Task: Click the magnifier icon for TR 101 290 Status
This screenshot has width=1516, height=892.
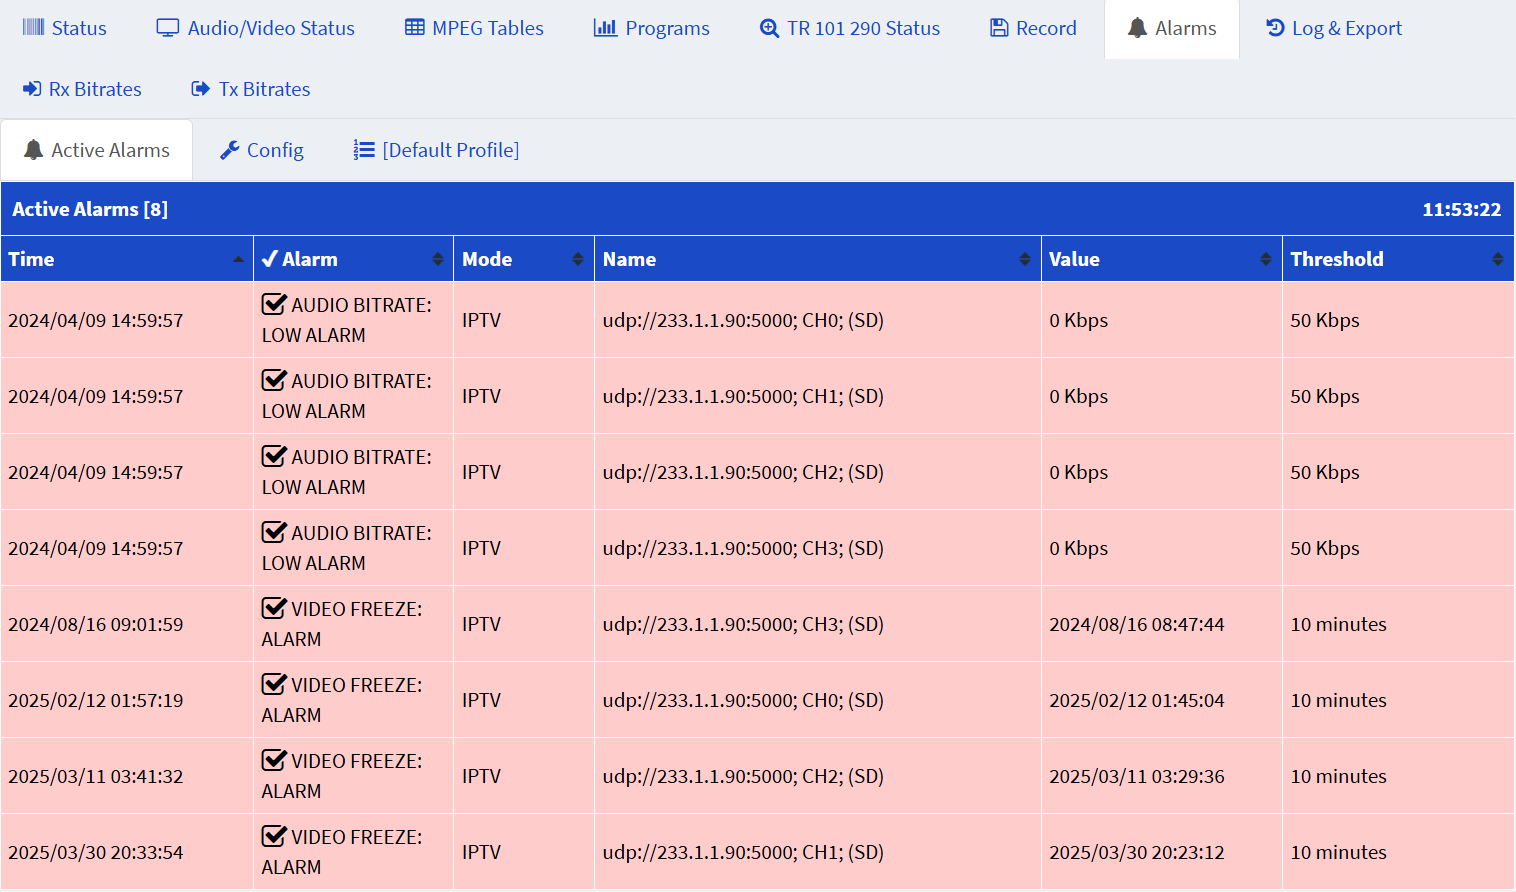Action: point(769,28)
